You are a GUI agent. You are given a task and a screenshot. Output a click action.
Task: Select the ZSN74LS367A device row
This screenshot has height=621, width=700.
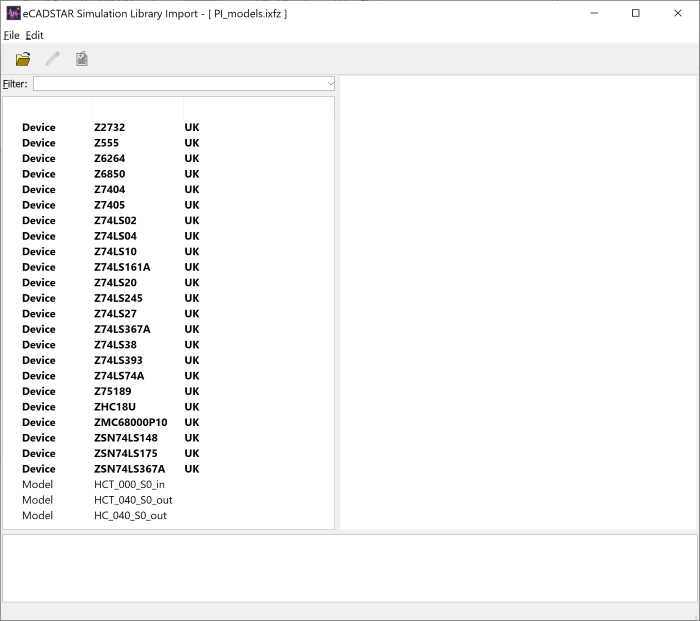pos(169,469)
